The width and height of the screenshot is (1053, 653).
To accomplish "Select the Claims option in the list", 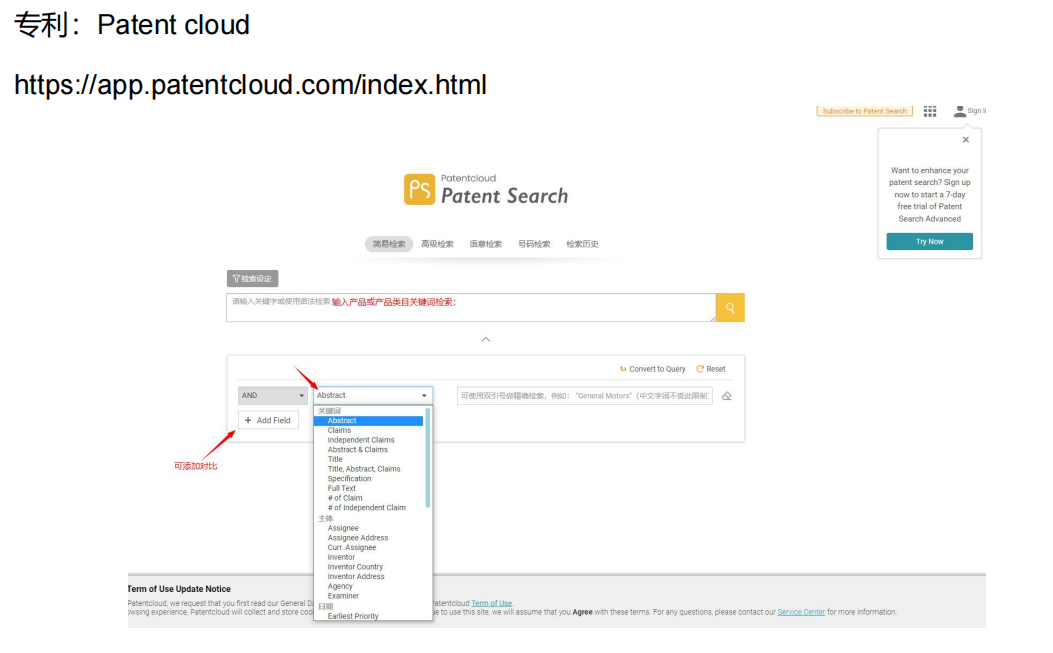I will tap(339, 431).
